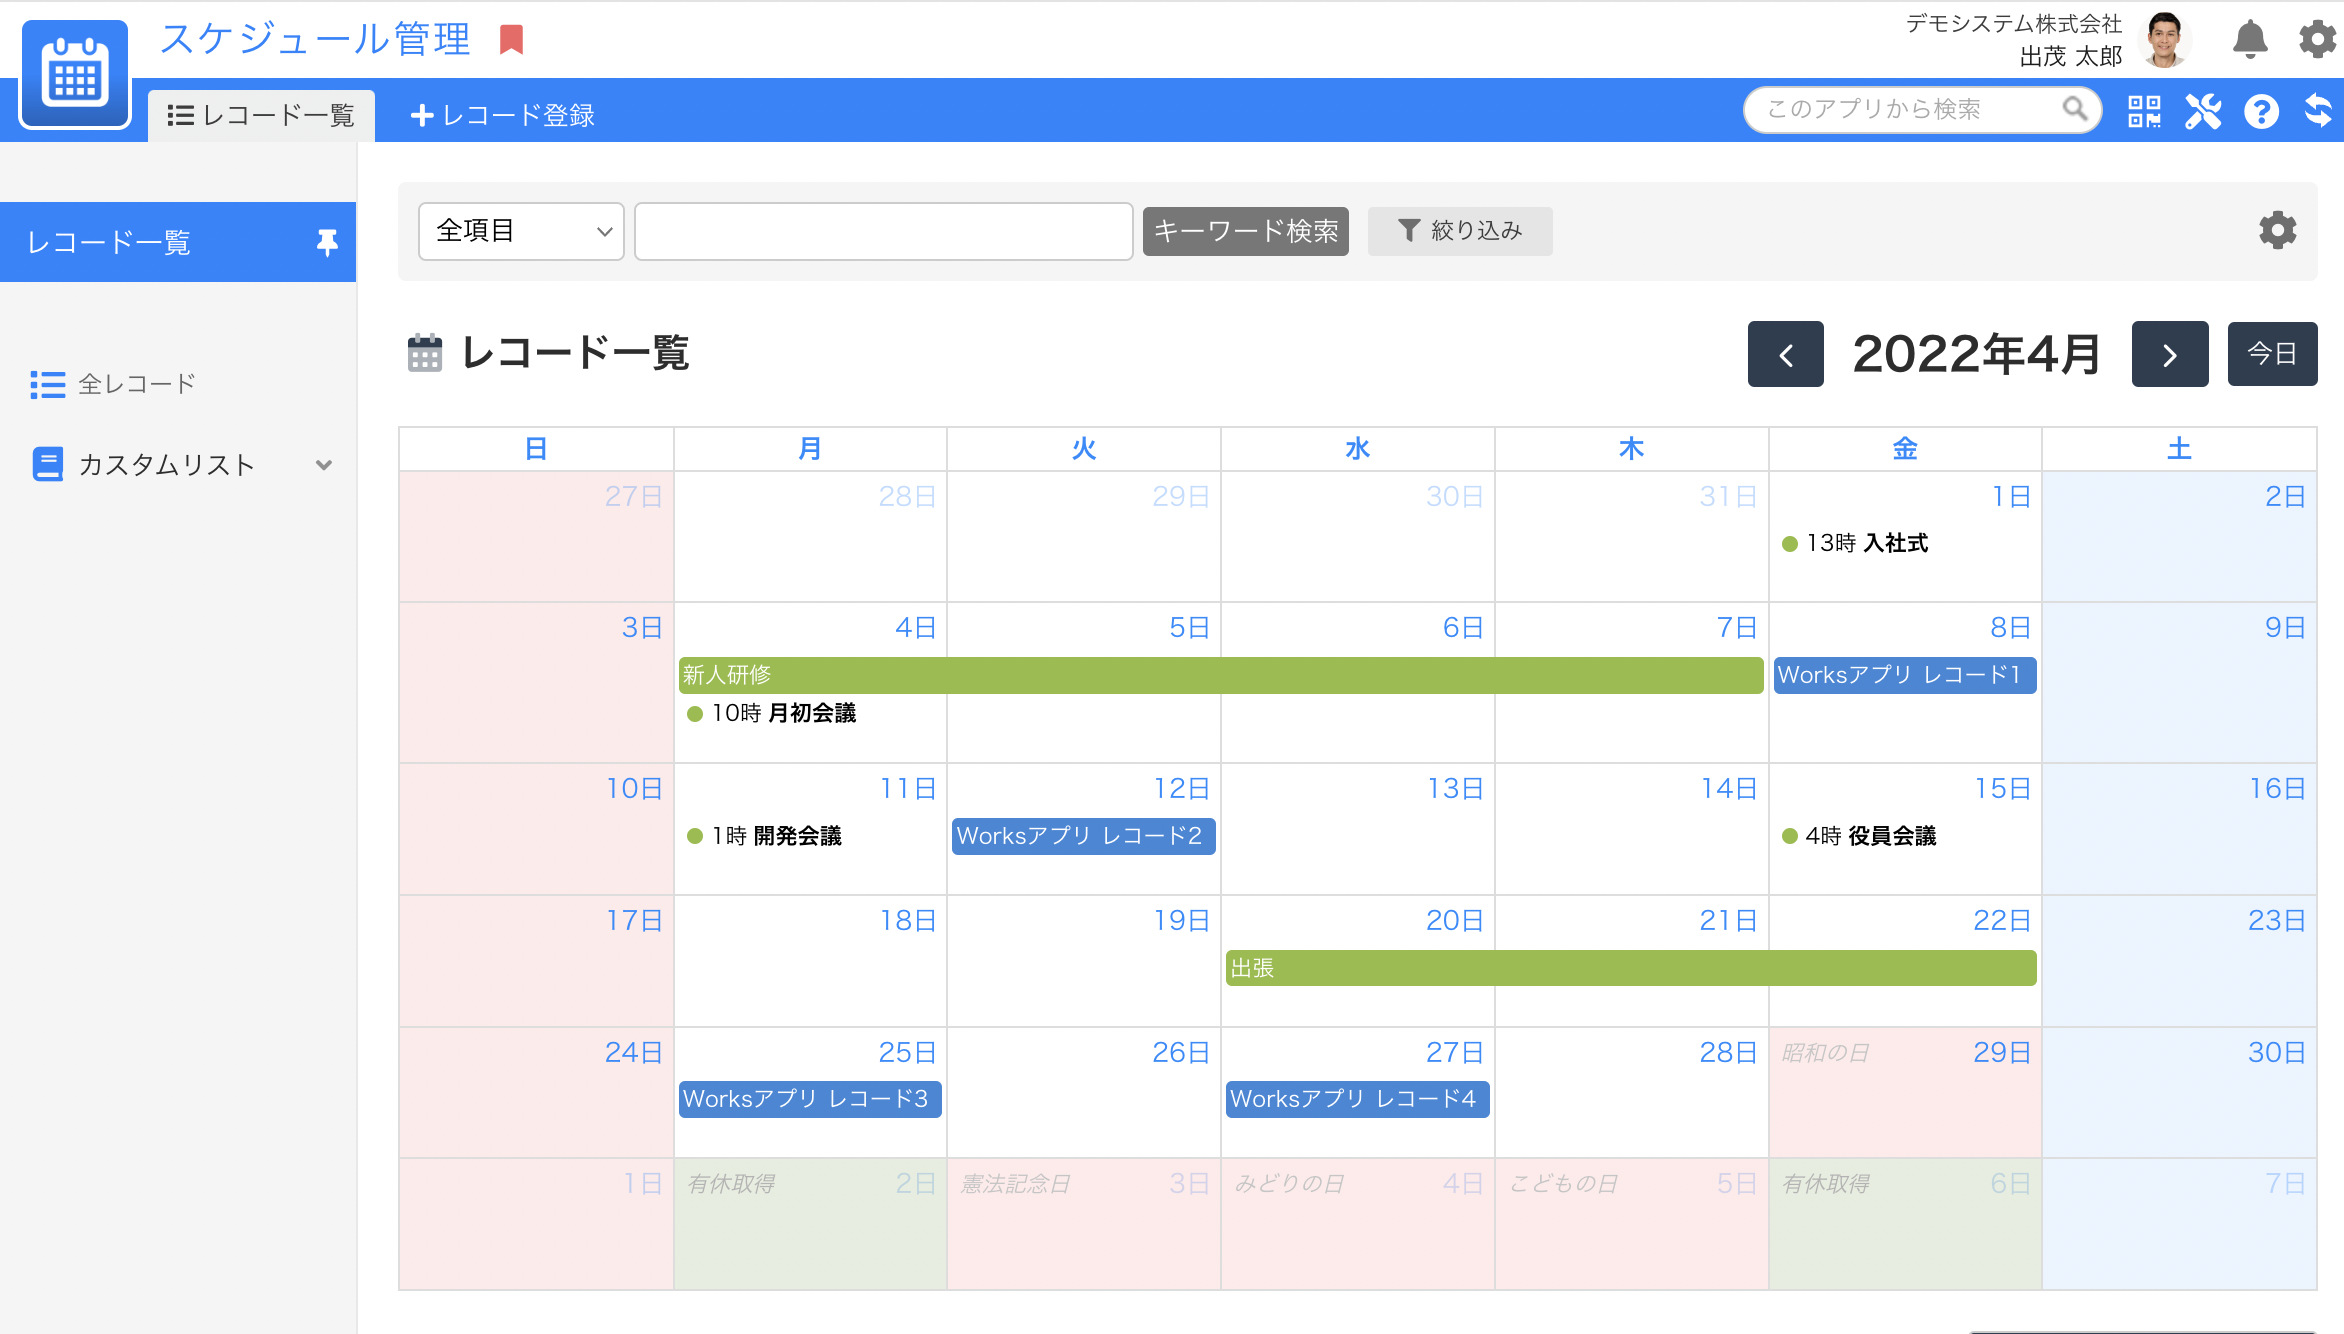Screen dimensions: 2344x1334
Task: Open the レコード登録 tab
Action: [502, 116]
